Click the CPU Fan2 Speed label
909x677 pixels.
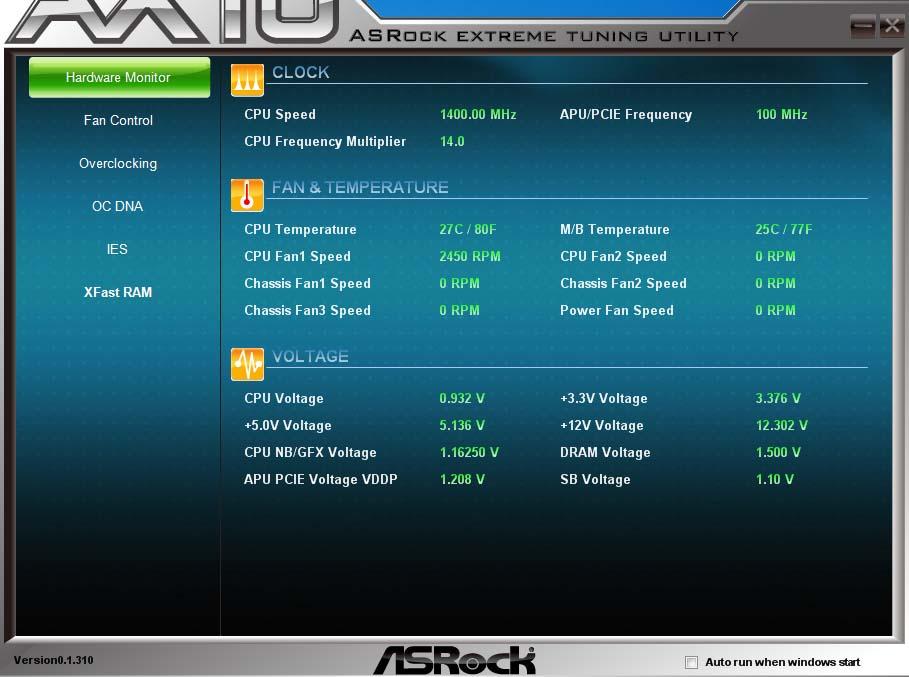613,256
